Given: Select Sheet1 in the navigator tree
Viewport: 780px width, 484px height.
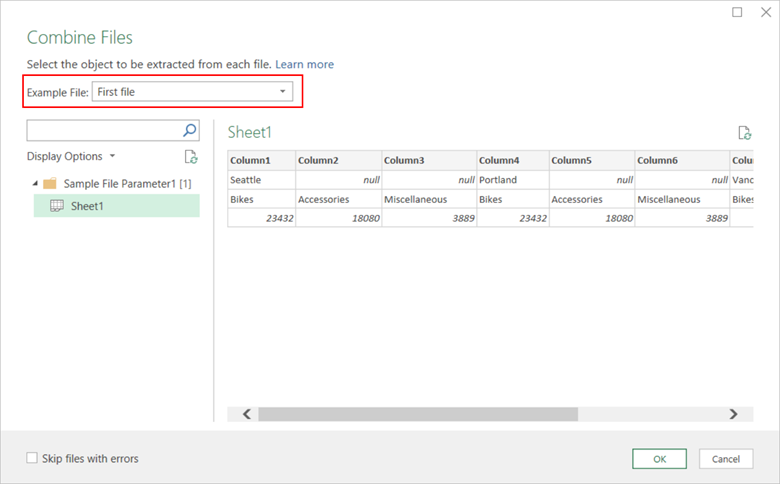Looking at the screenshot, I should [x=116, y=206].
